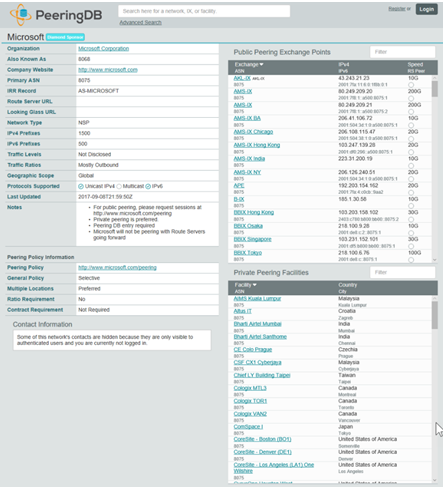Open the Bharti Airtel Mumbai facility link

(258, 324)
